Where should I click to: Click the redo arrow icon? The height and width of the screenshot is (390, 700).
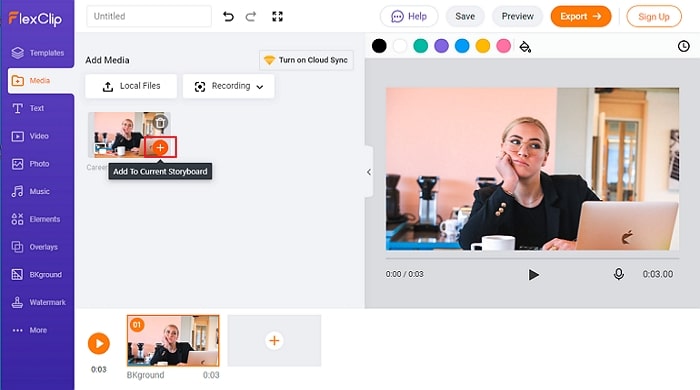click(251, 17)
